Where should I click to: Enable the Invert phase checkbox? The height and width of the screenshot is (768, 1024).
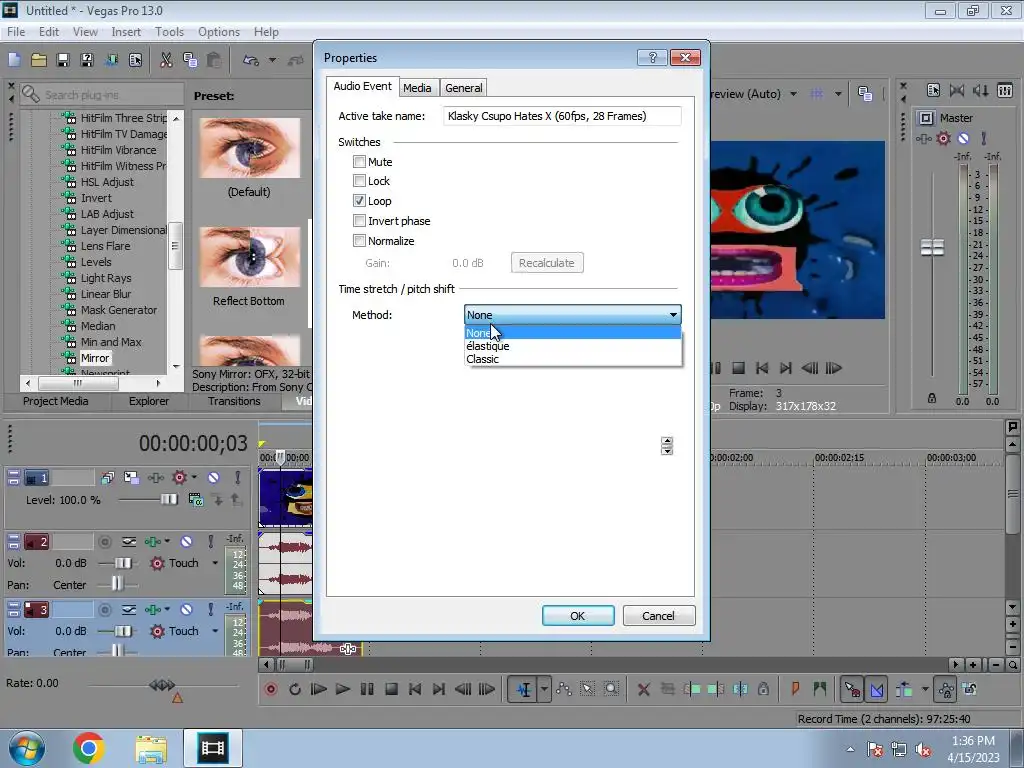pyautogui.click(x=359, y=221)
